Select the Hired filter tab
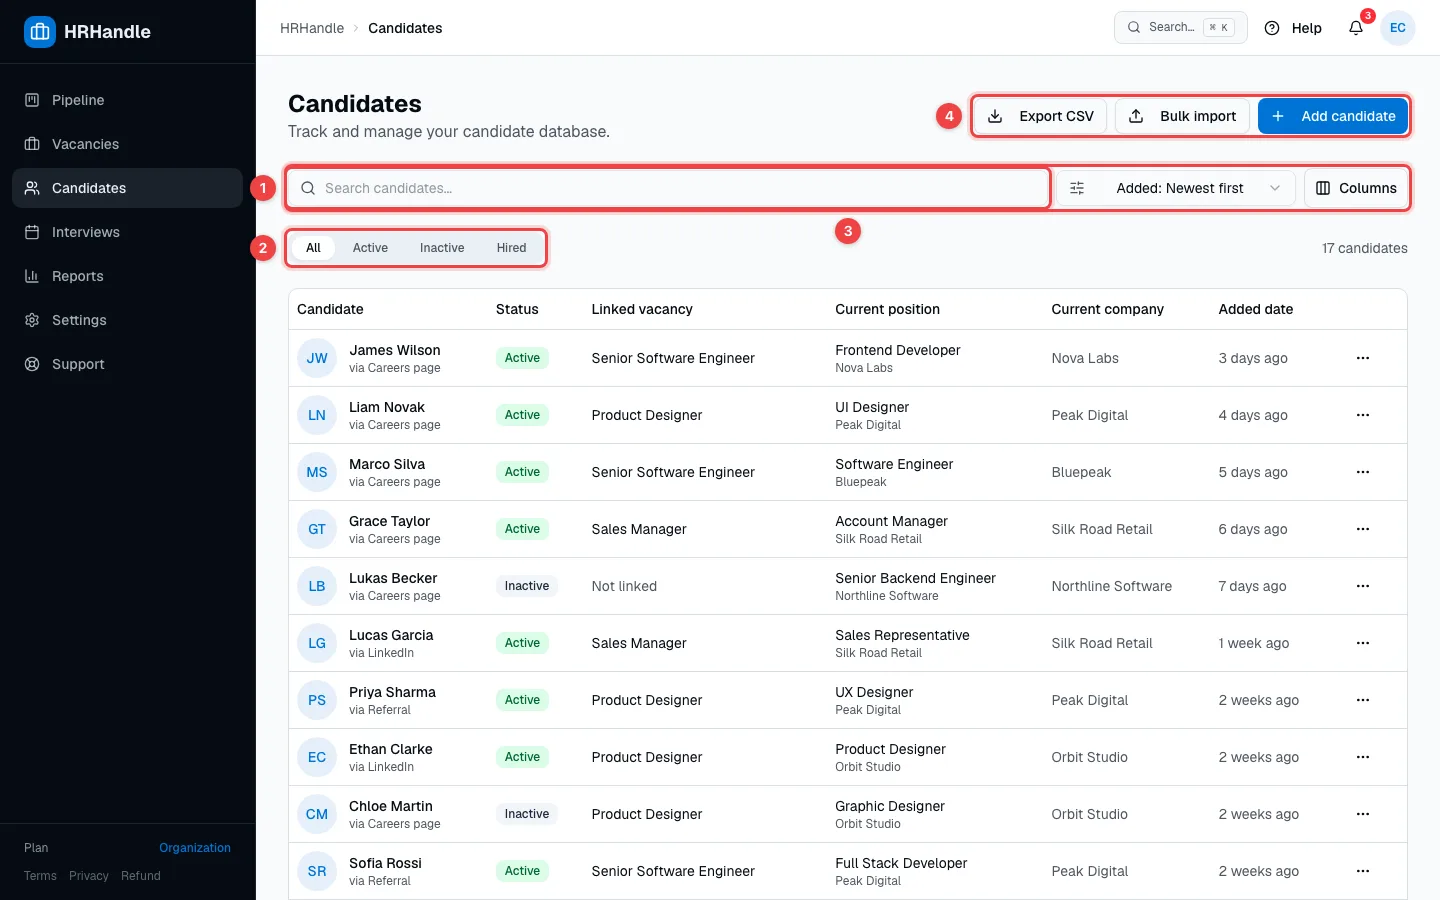The width and height of the screenshot is (1440, 900). [x=511, y=248]
